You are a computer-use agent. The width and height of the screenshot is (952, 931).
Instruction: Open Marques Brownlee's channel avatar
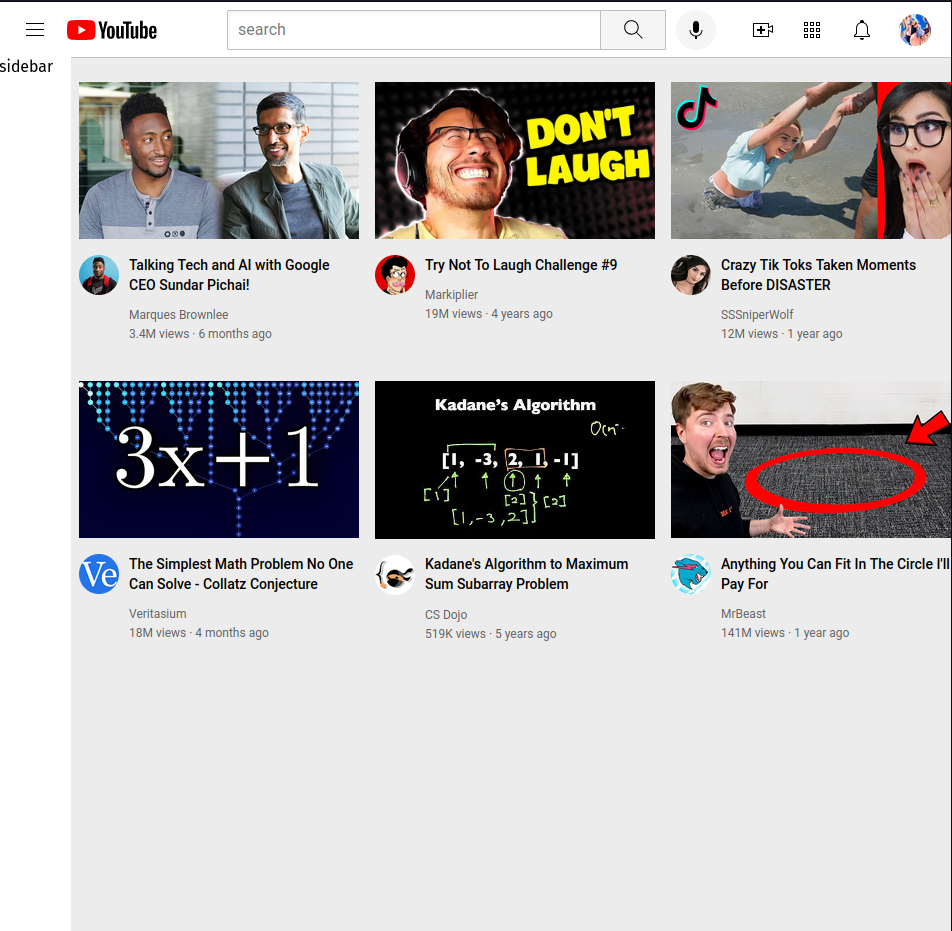point(98,275)
